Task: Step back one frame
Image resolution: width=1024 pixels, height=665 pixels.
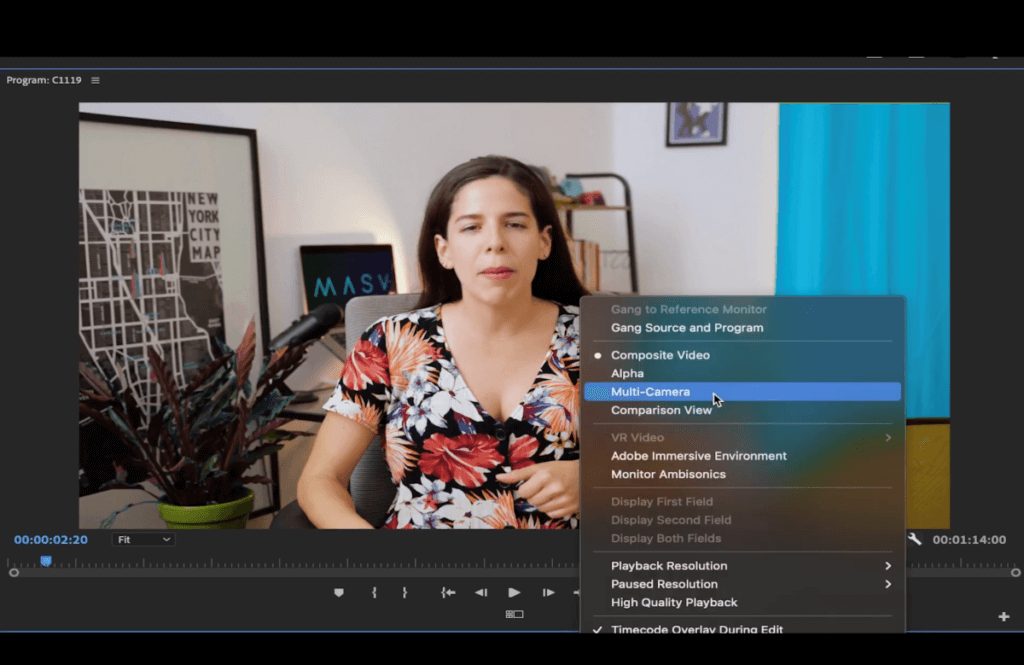Action: click(481, 591)
